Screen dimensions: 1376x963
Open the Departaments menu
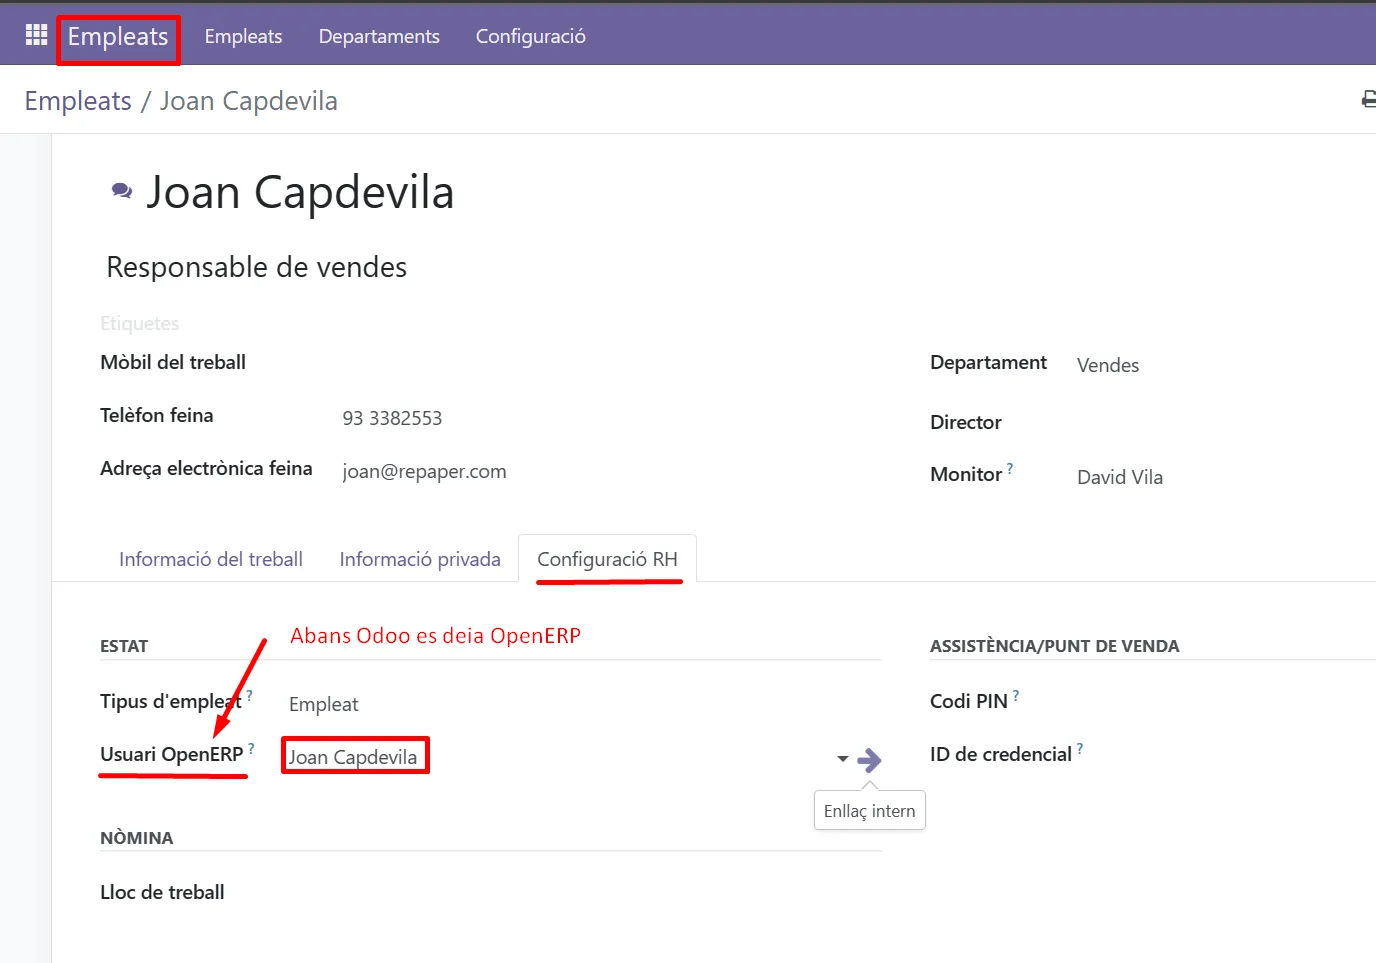coord(379,36)
